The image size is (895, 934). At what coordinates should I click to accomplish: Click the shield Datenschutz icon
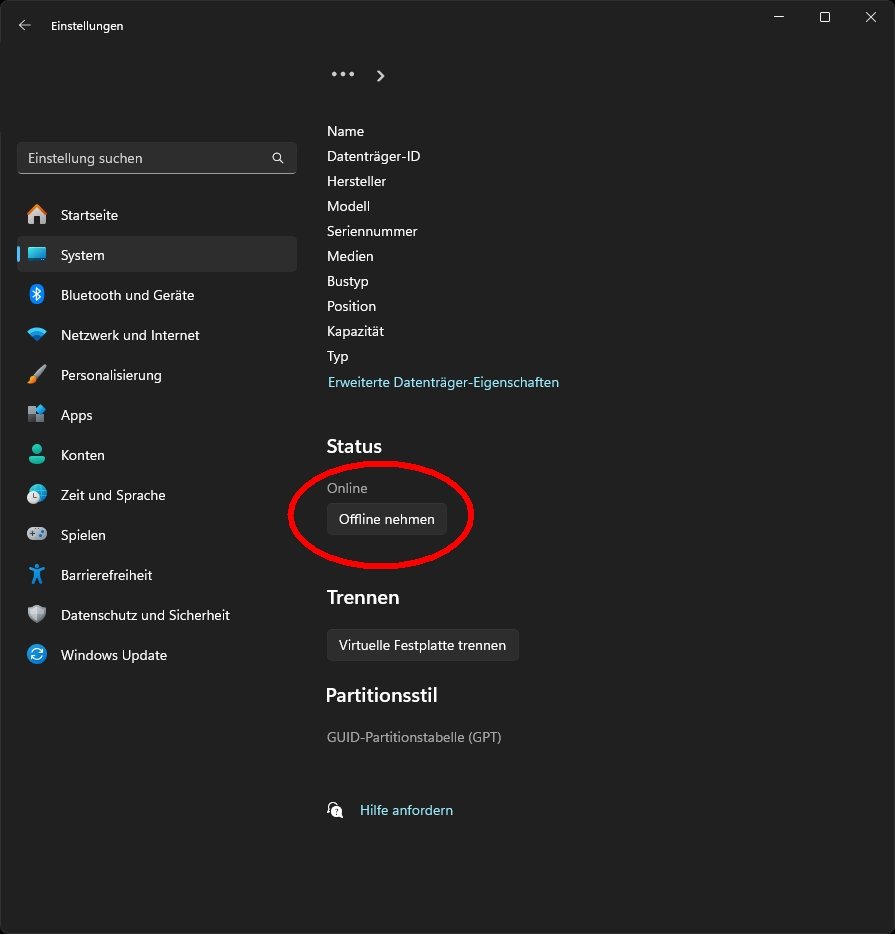37,614
